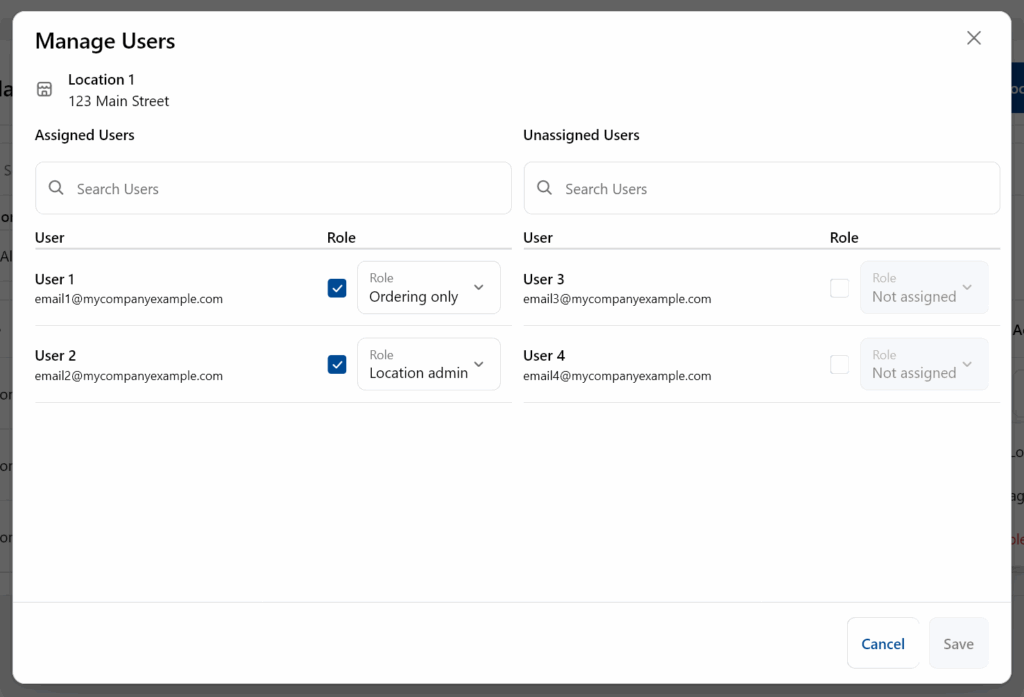Click the chevron arrow in User 2's role selector

[x=478, y=364]
